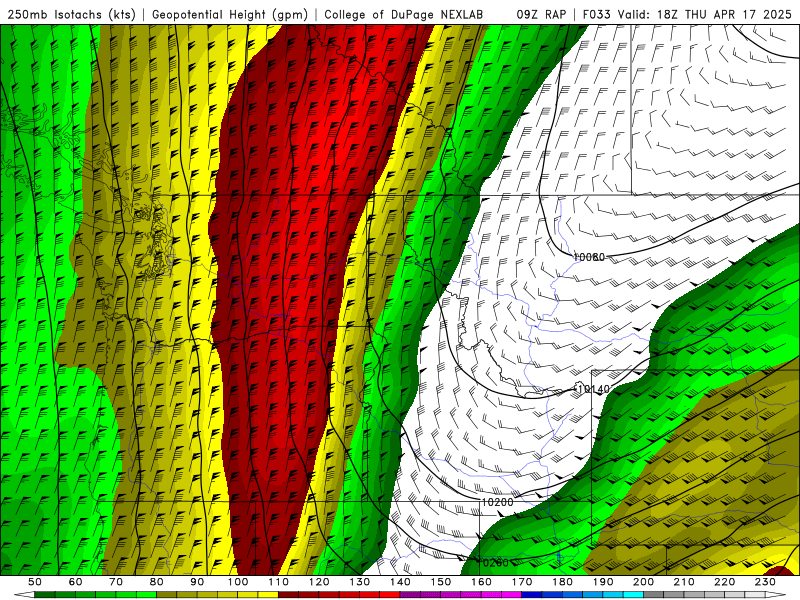Click the 220 value on color scale
This screenshot has width=800, height=600.
pyautogui.click(x=724, y=582)
